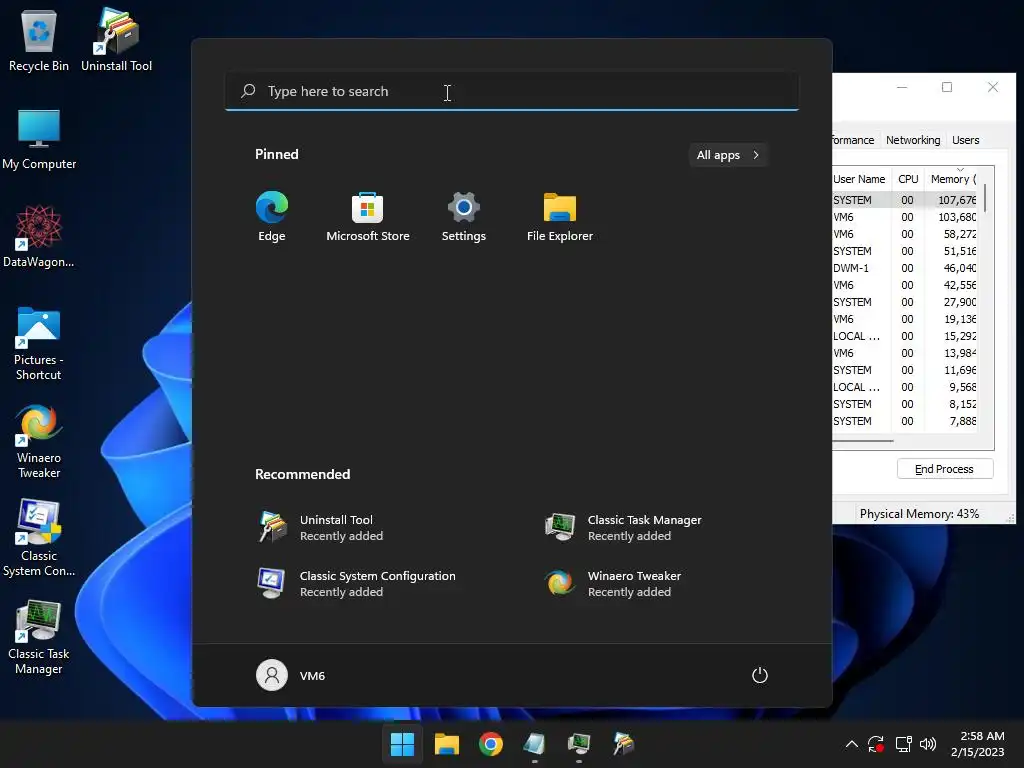
Task: Select Classic System Configuration desktop shortcut
Action: tap(39, 538)
